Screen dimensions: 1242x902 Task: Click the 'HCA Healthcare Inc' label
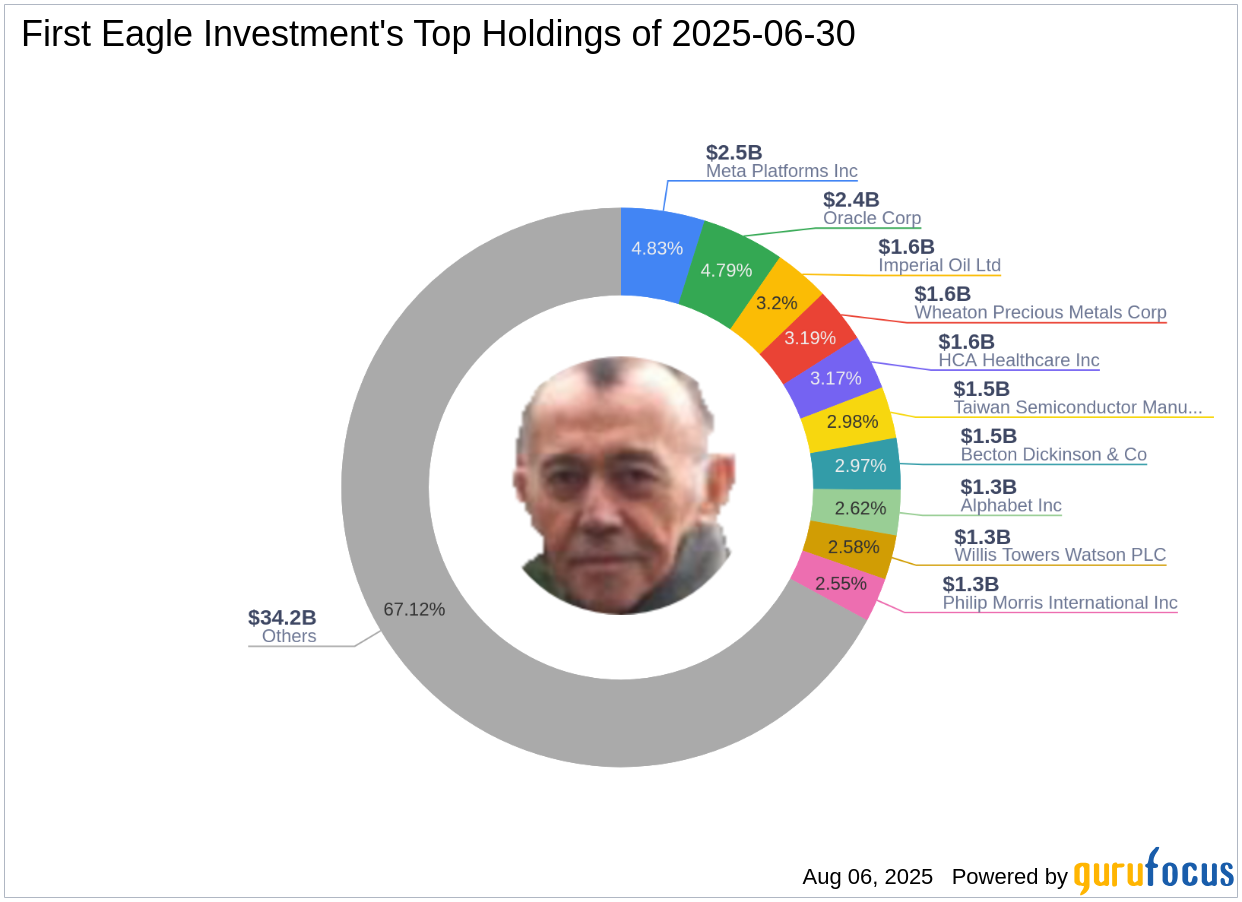click(x=1018, y=360)
